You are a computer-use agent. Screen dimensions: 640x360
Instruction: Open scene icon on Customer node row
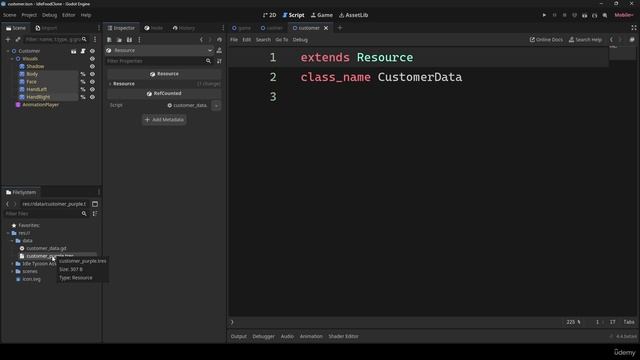(x=73, y=51)
